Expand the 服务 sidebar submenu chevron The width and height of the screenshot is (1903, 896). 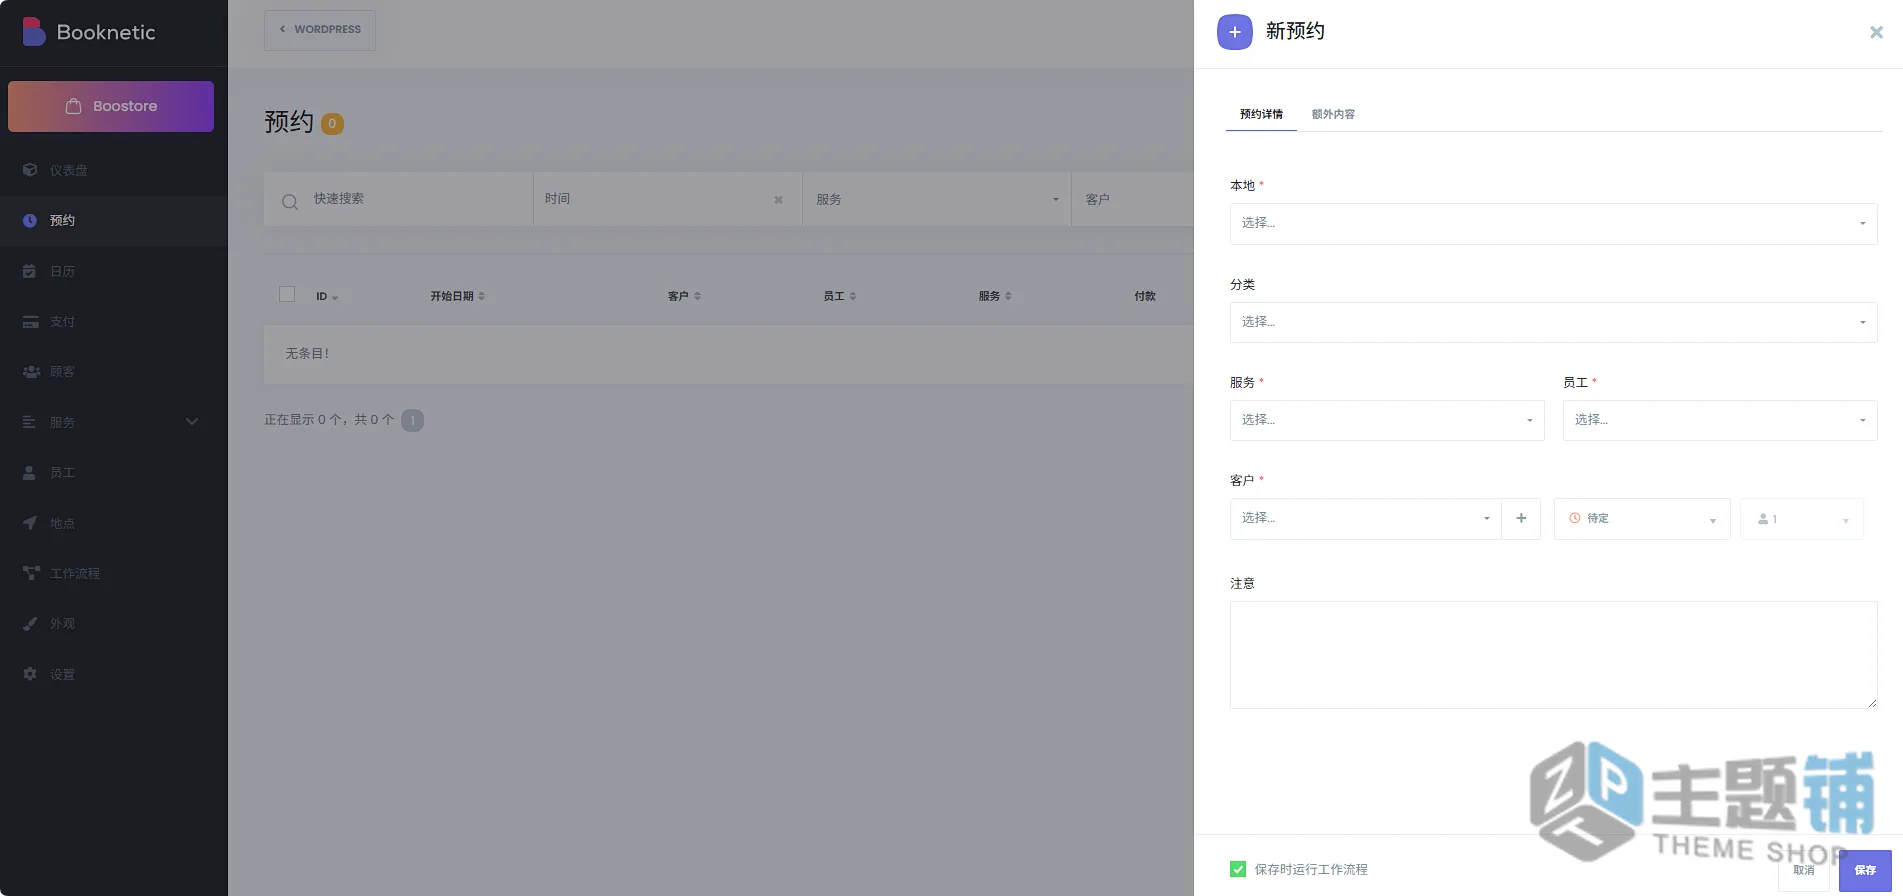[192, 422]
